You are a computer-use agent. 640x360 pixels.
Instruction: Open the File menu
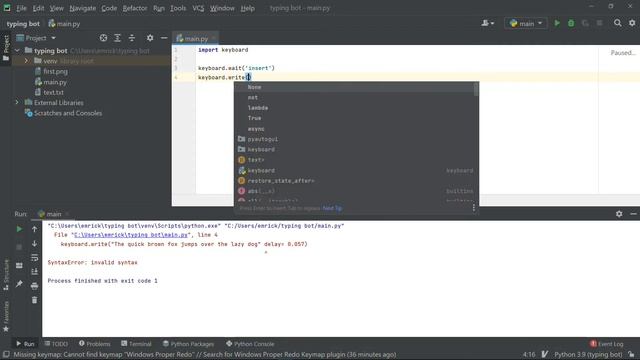coord(21,8)
